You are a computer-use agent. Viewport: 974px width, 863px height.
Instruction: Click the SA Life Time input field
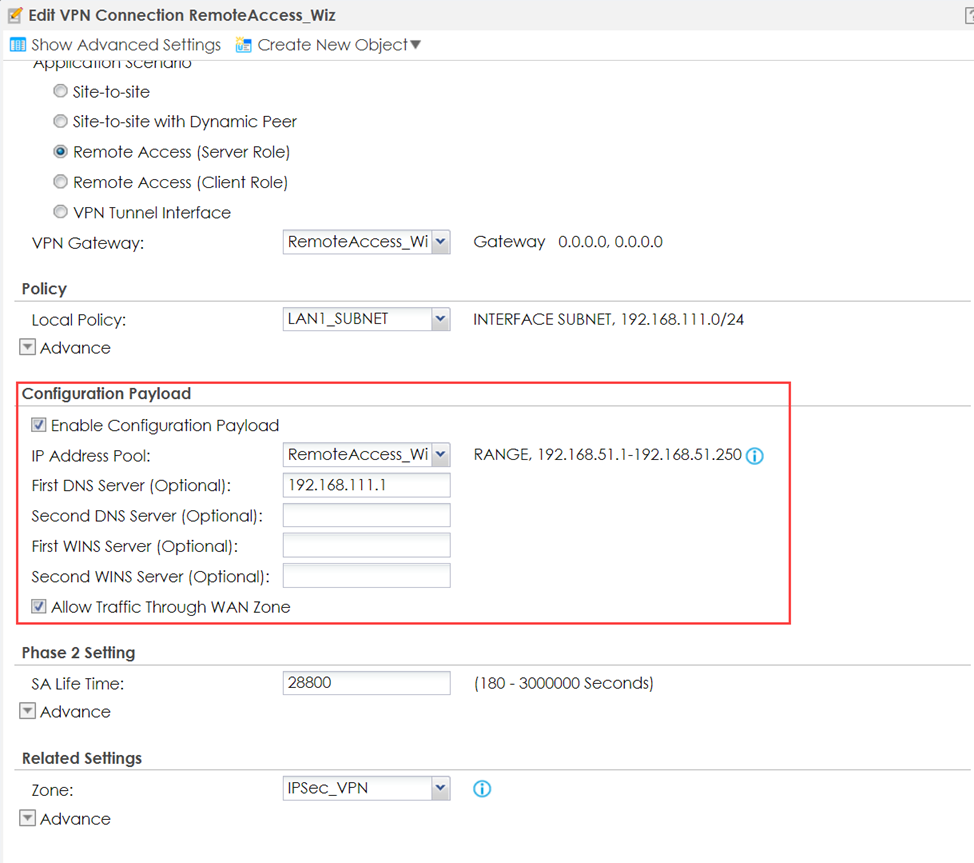click(366, 683)
